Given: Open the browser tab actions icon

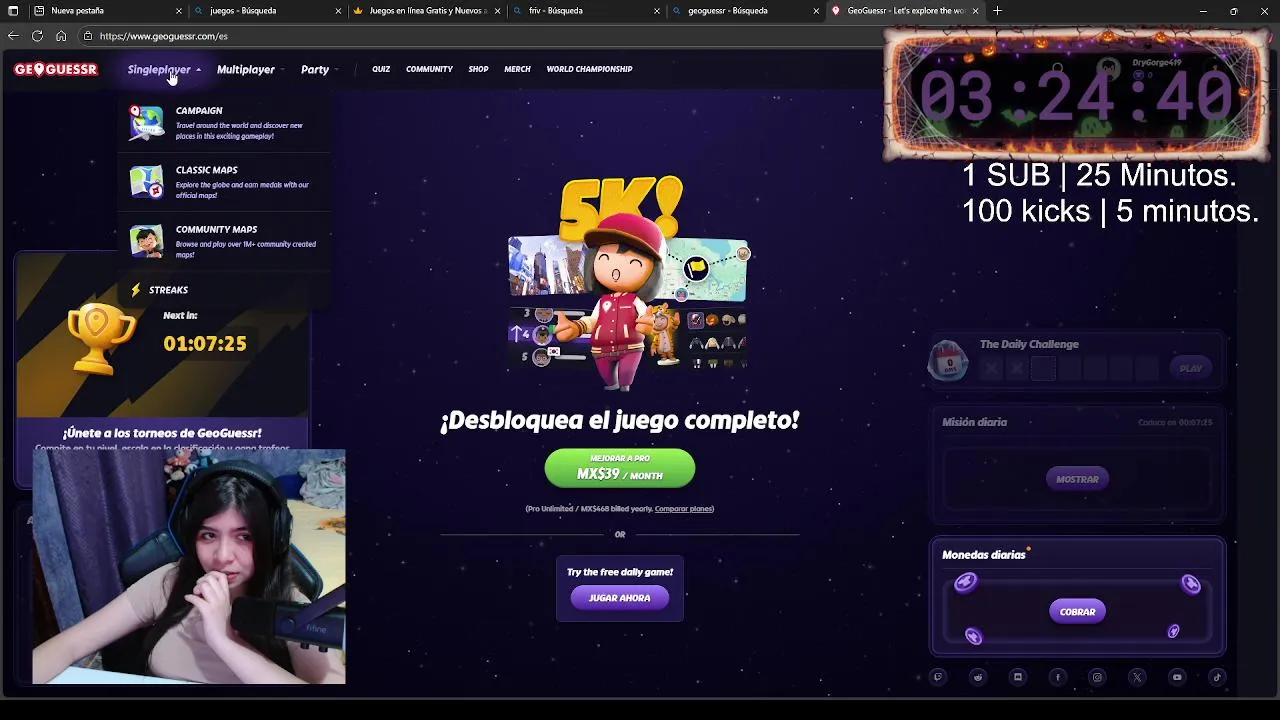Looking at the screenshot, I should click(x=13, y=11).
